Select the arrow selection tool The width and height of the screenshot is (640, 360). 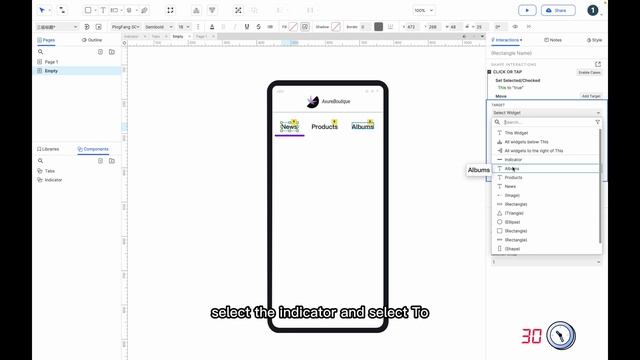(x=42, y=10)
